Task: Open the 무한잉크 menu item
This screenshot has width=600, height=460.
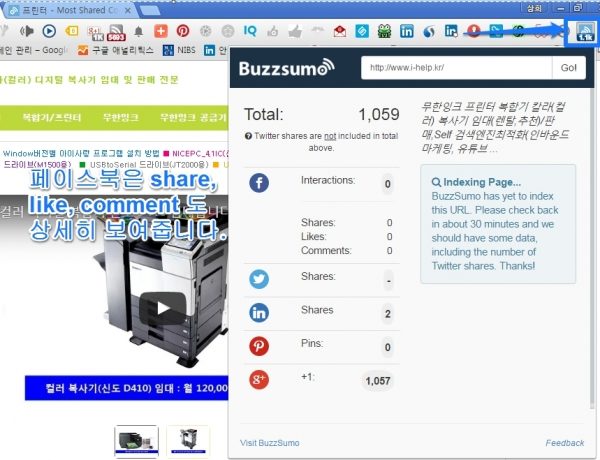Action: coord(121,117)
